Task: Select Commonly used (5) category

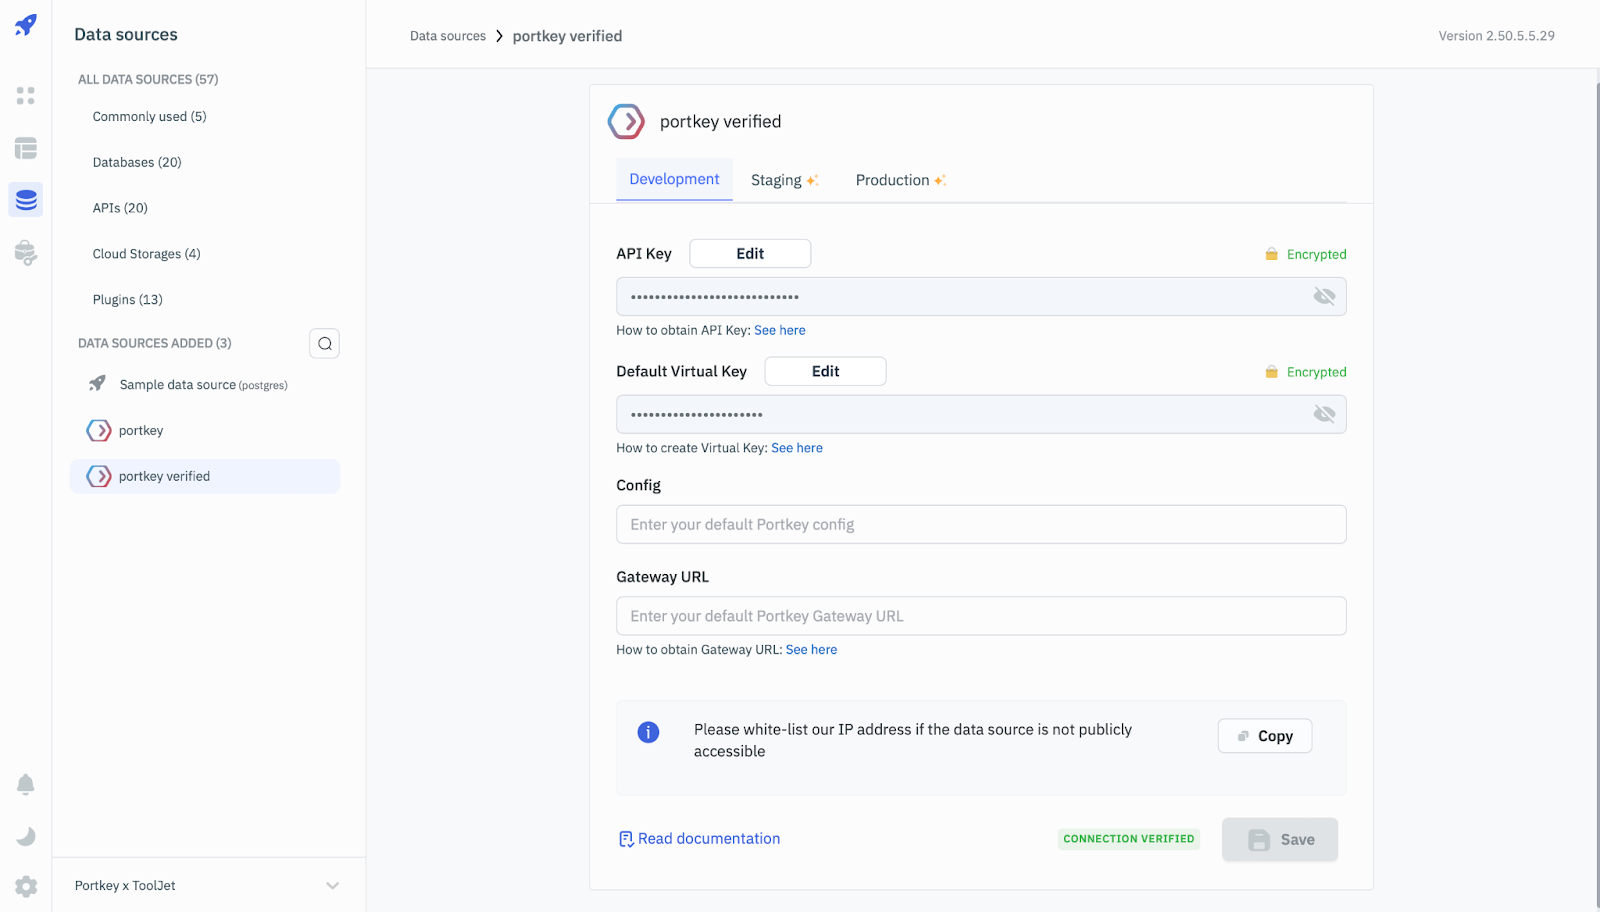Action: (x=150, y=117)
